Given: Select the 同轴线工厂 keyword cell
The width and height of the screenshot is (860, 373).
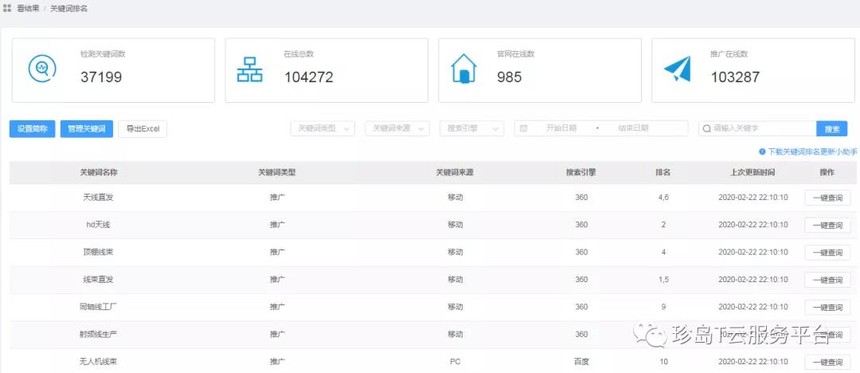Looking at the screenshot, I should tap(99, 307).
